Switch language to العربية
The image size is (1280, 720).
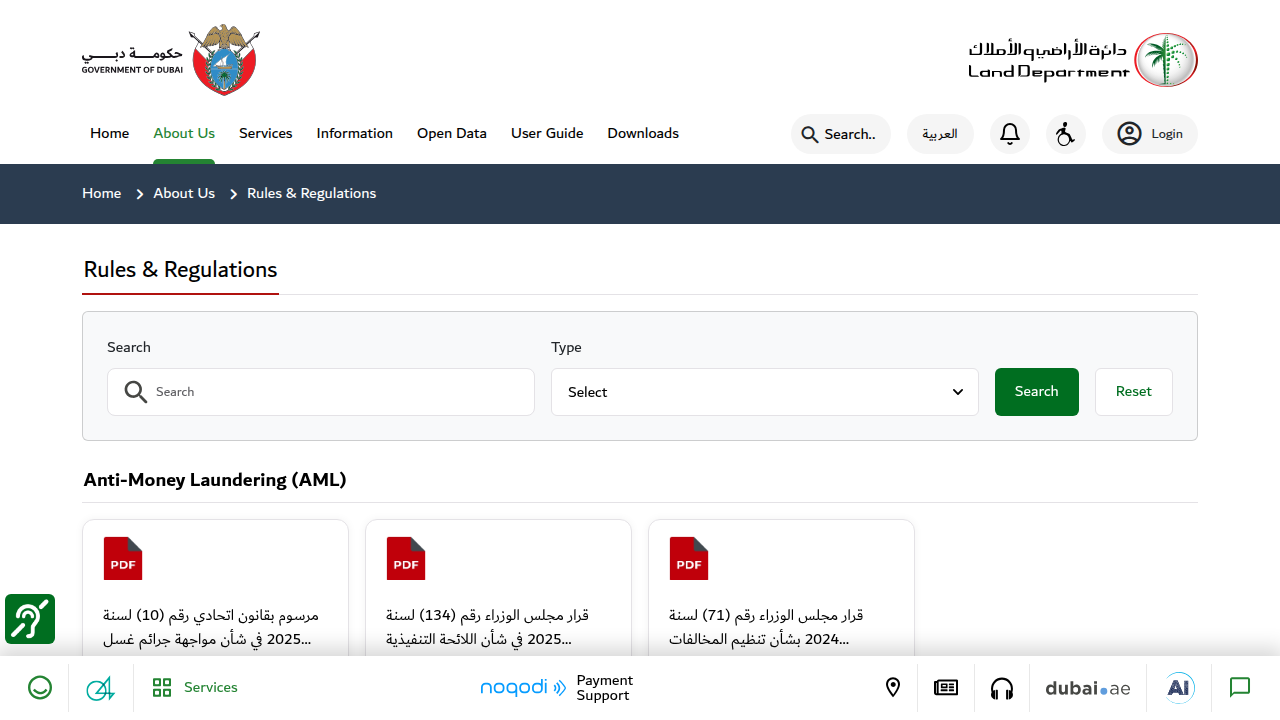pos(940,134)
